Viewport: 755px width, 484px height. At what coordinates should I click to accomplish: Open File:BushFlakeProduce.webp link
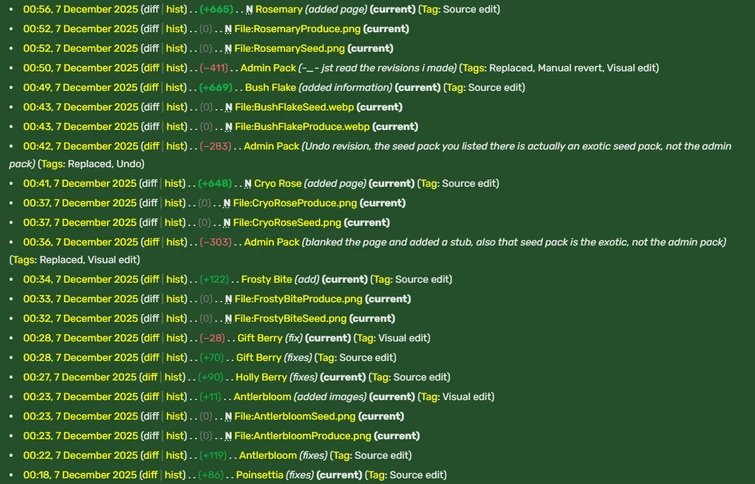[x=302, y=127]
